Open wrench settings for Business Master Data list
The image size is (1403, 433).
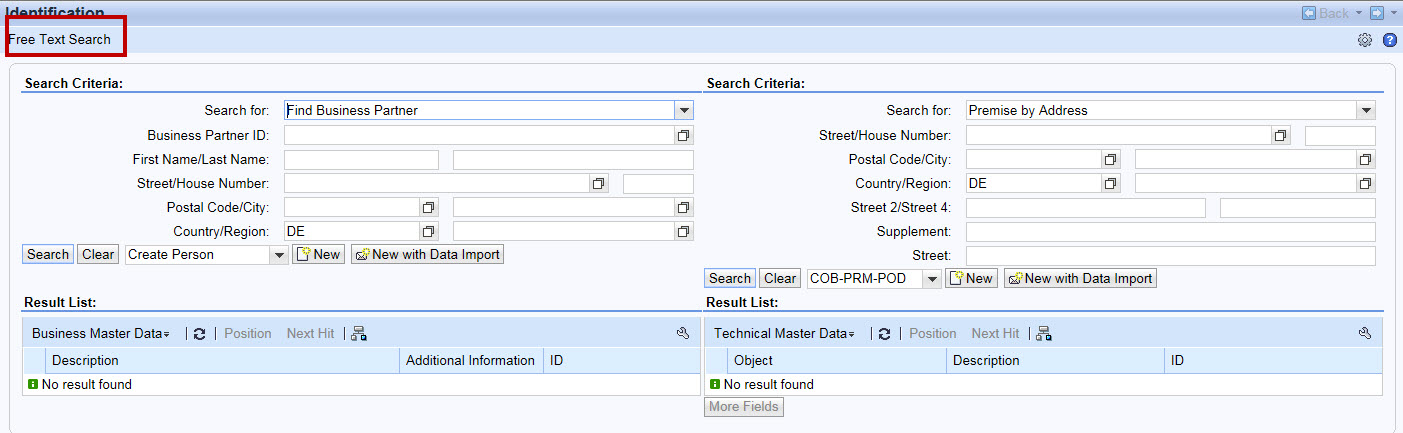coord(683,334)
